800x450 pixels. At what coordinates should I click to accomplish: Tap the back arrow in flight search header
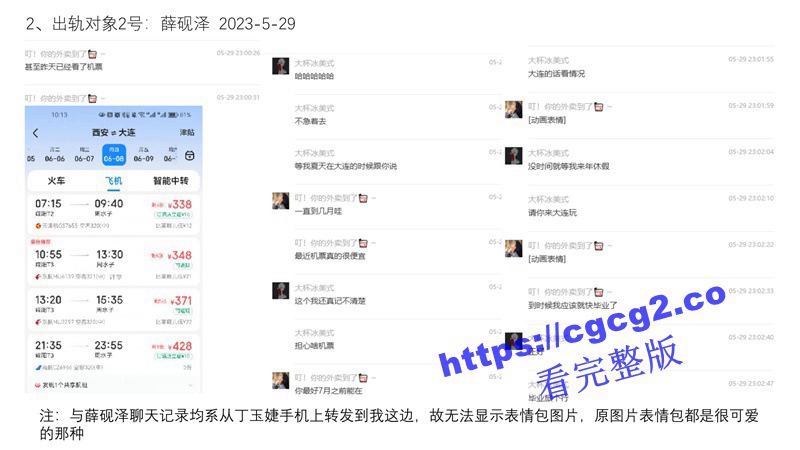click(36, 133)
